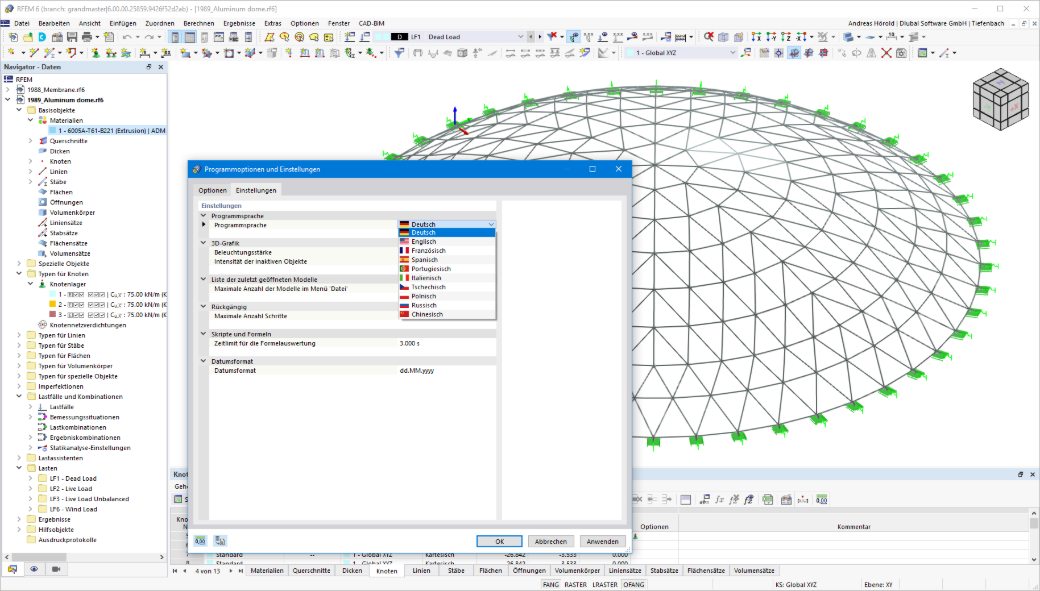Select Französisch from language list
The width and height of the screenshot is (1040, 591).
click(x=446, y=251)
